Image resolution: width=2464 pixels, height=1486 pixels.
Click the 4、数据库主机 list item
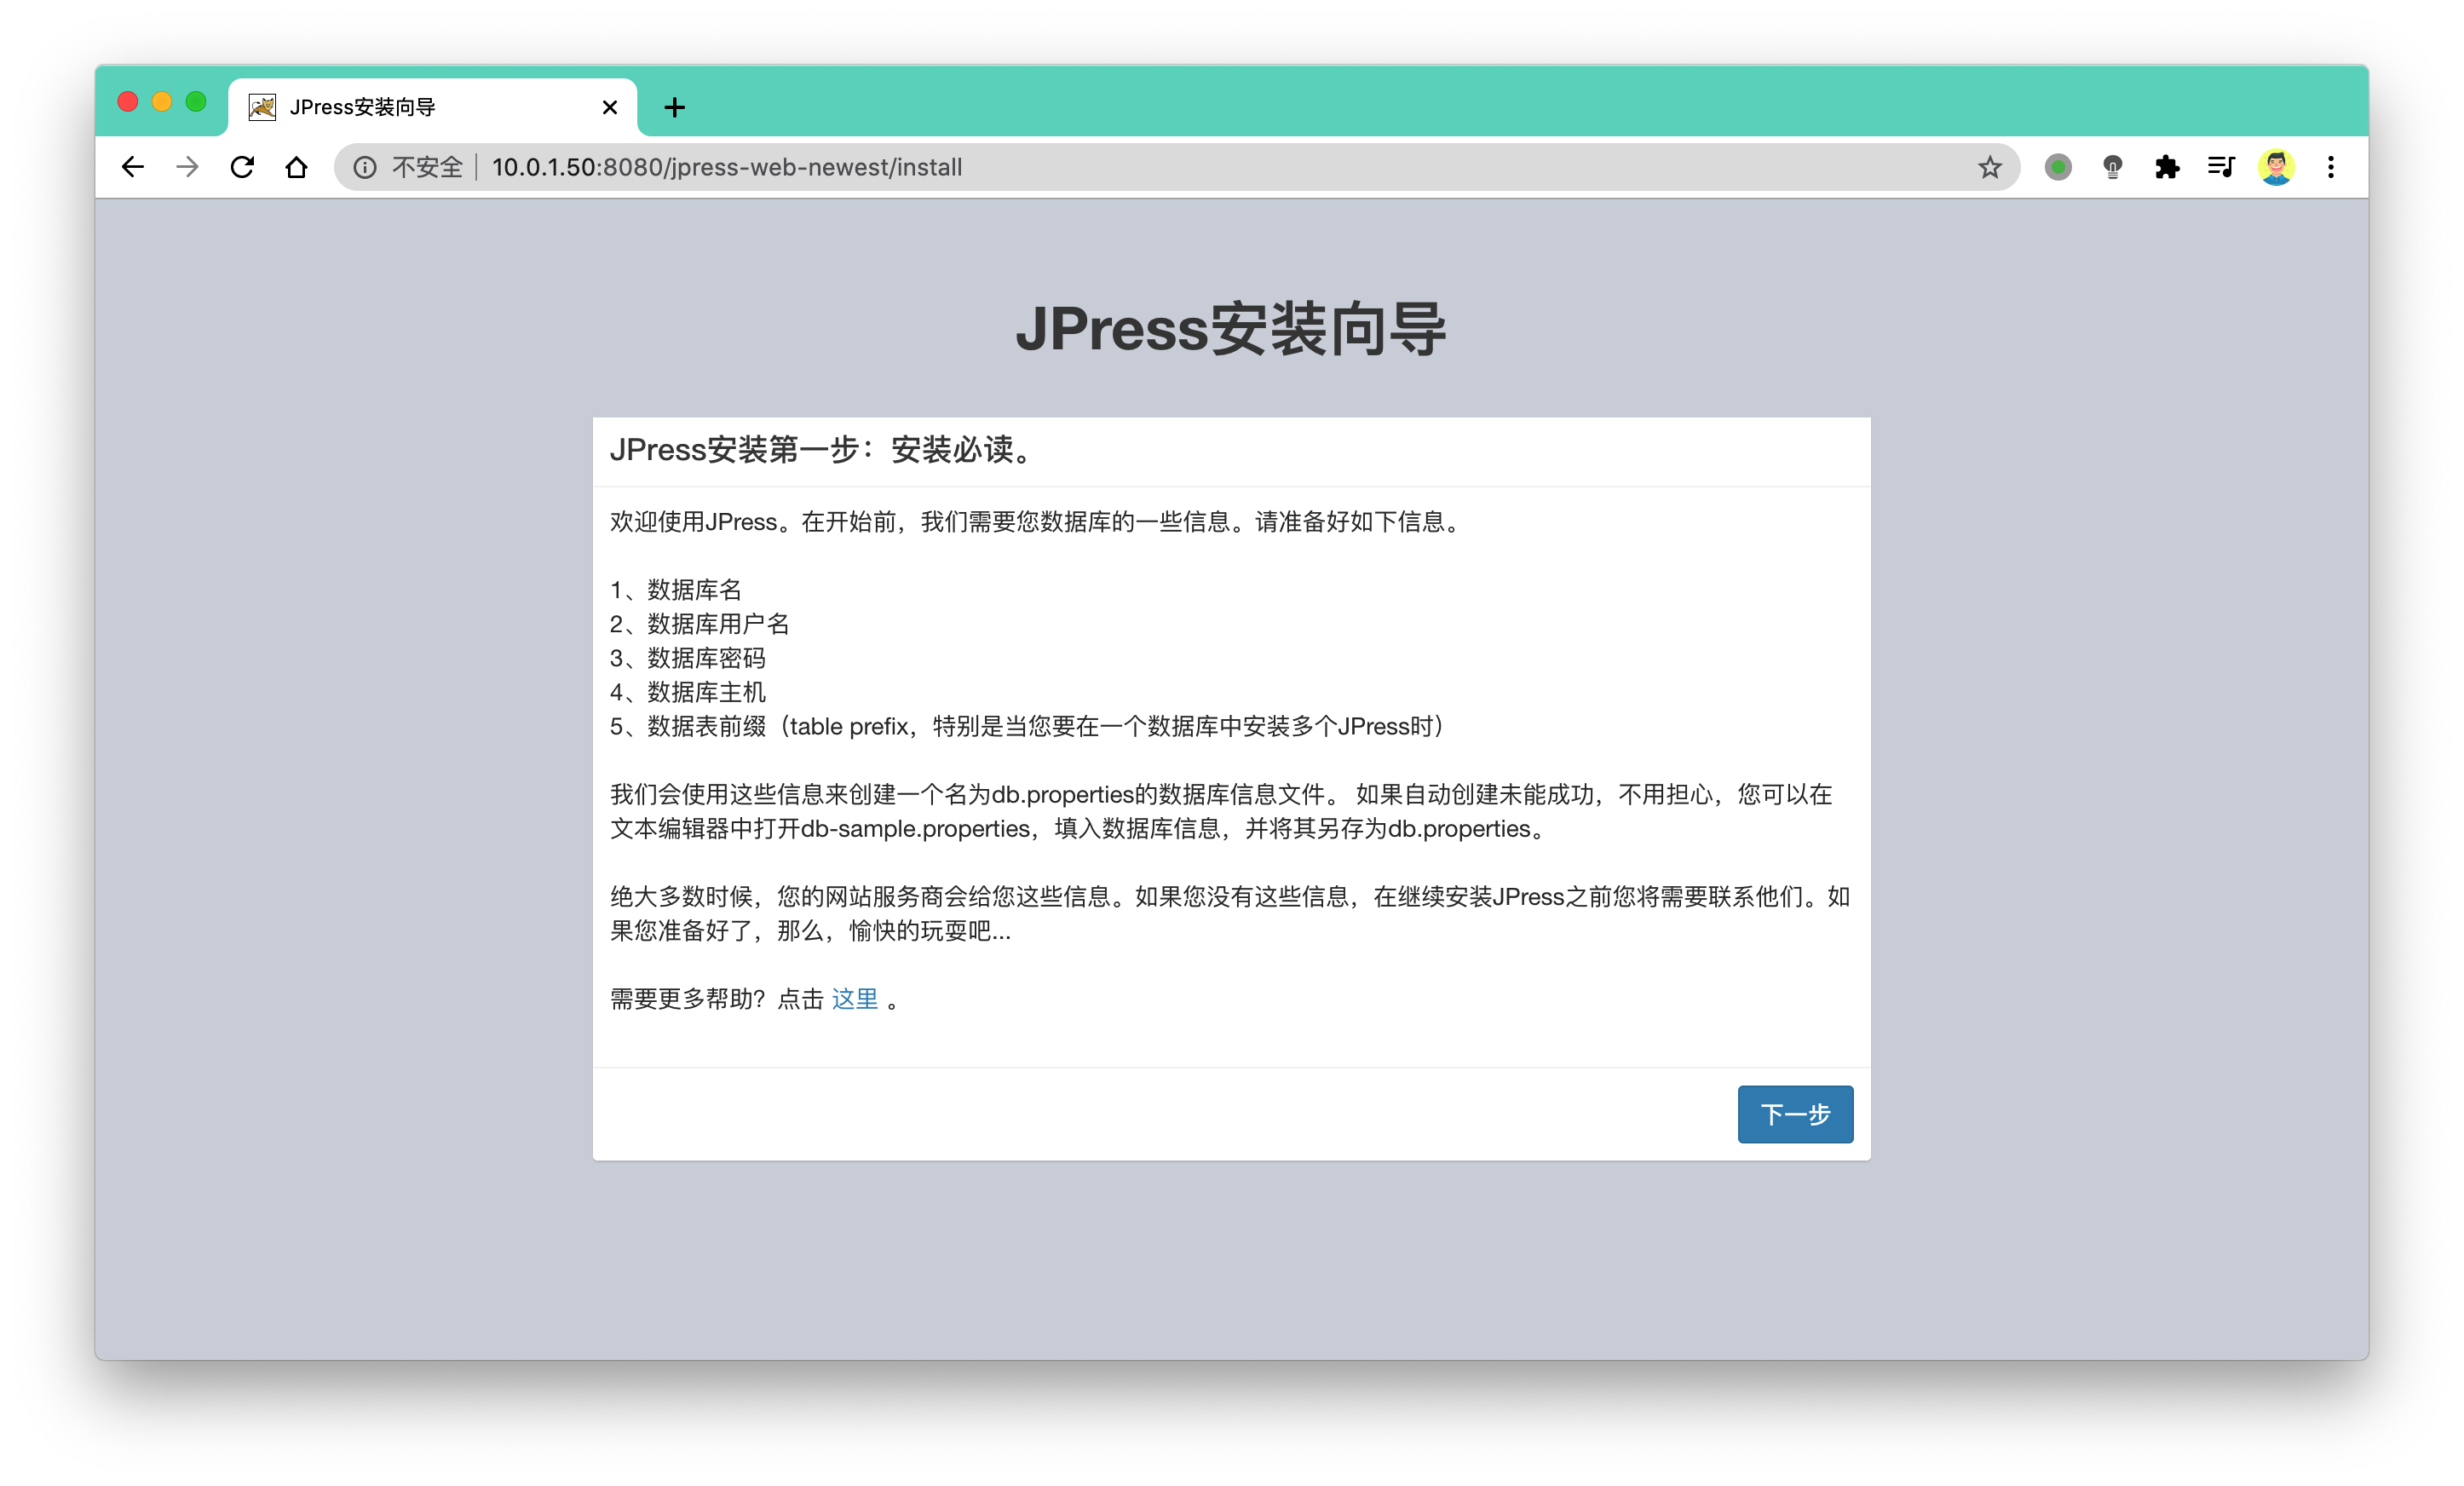(x=688, y=692)
